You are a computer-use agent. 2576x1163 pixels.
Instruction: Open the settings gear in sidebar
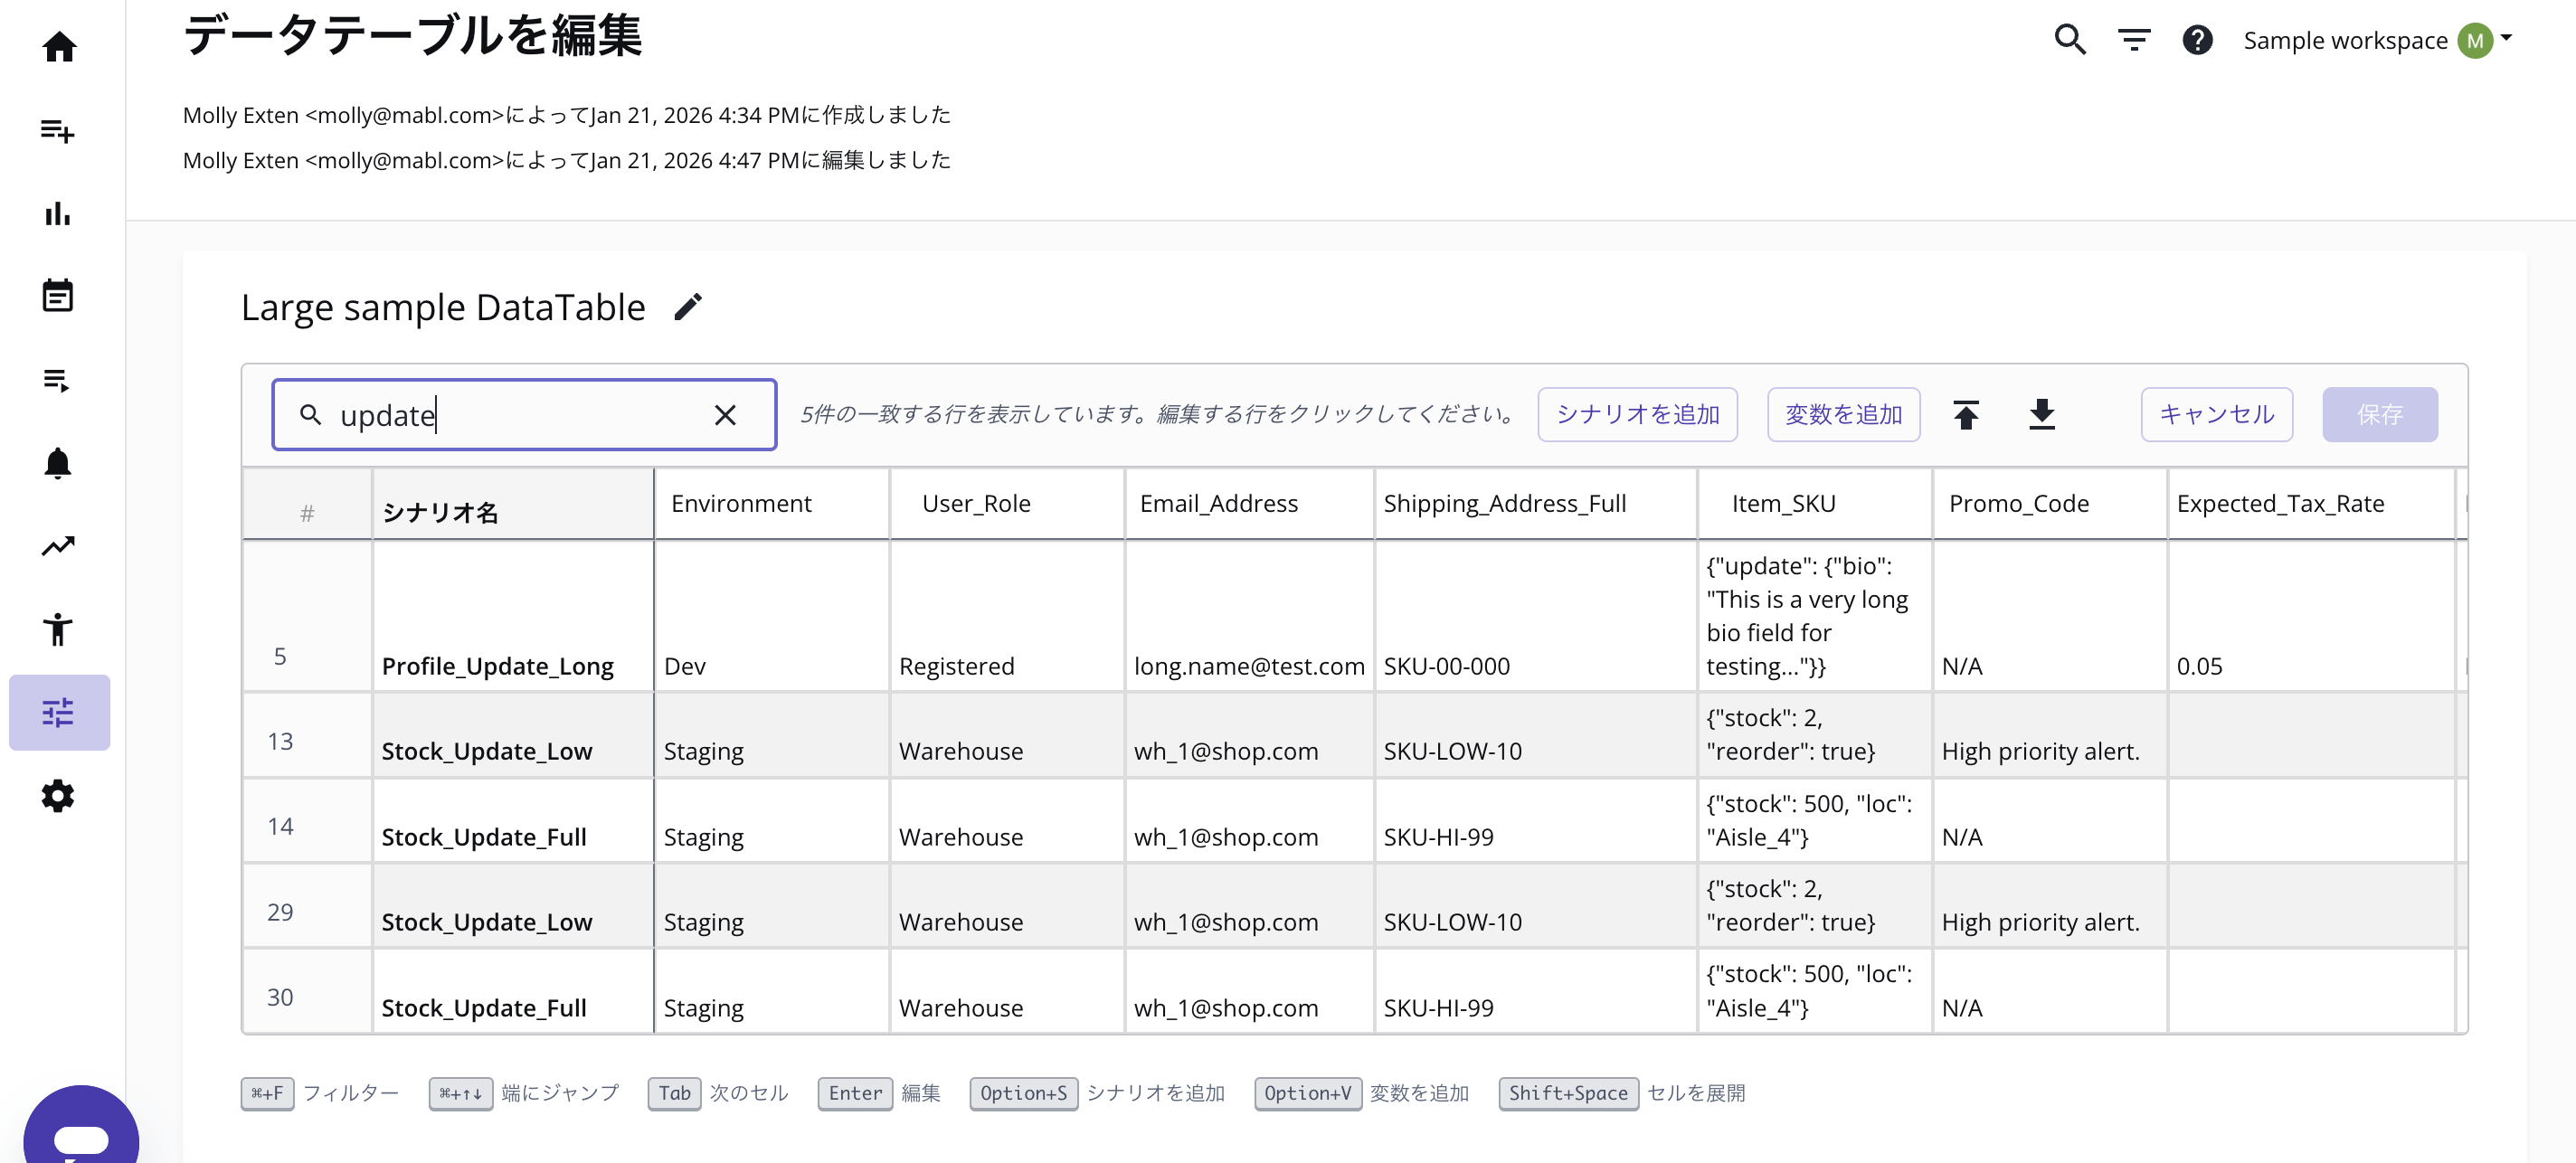58,796
